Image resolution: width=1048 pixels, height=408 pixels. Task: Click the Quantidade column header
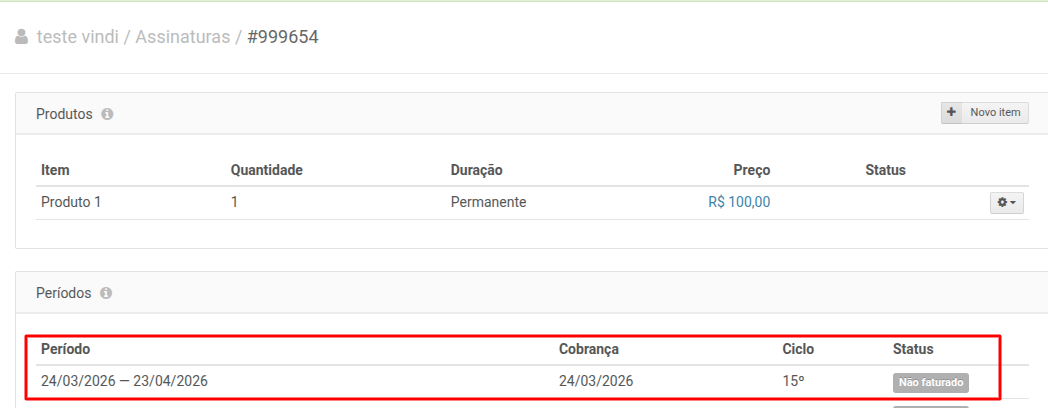pos(266,170)
